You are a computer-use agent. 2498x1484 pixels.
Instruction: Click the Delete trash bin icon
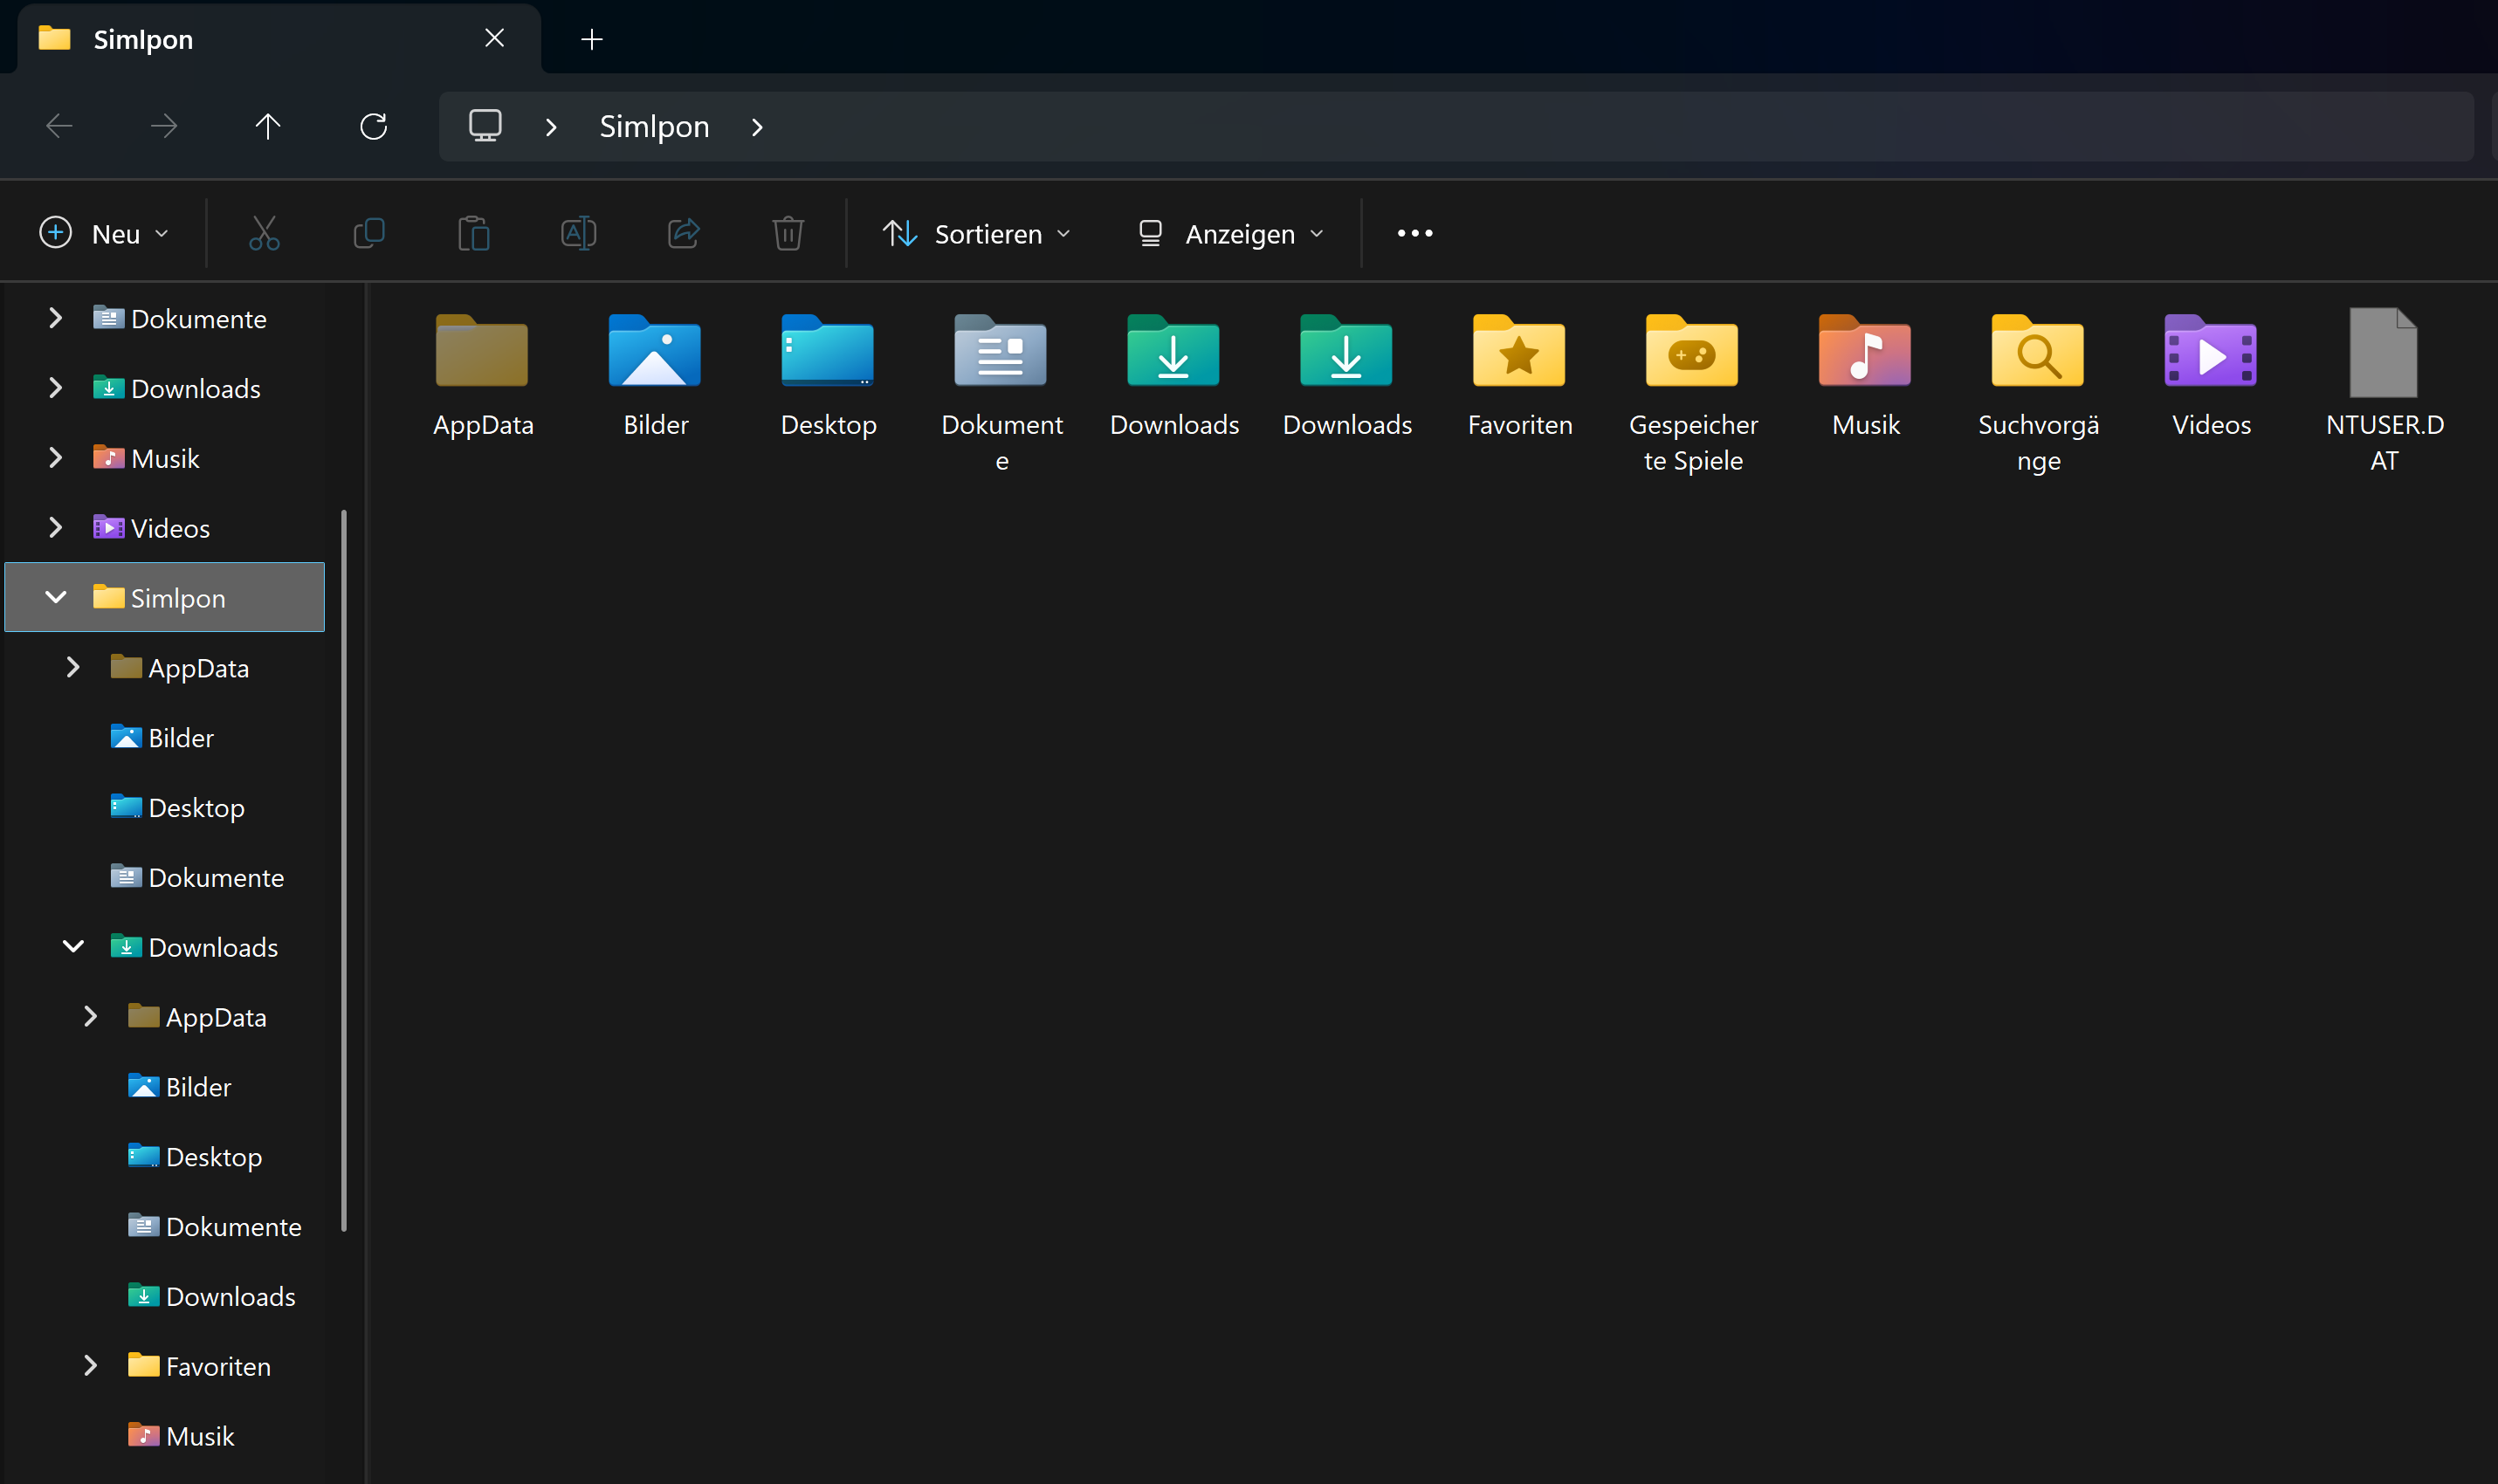[x=787, y=233]
